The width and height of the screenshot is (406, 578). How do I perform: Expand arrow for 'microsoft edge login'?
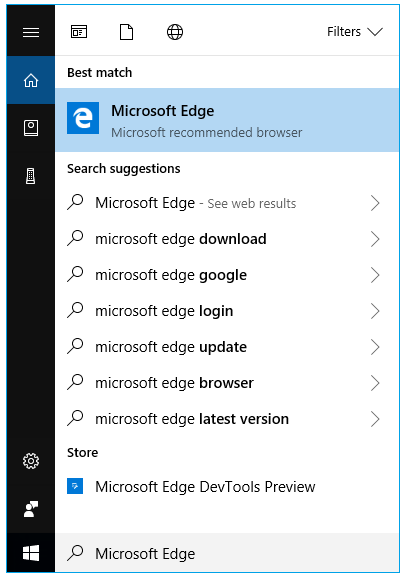coord(375,311)
